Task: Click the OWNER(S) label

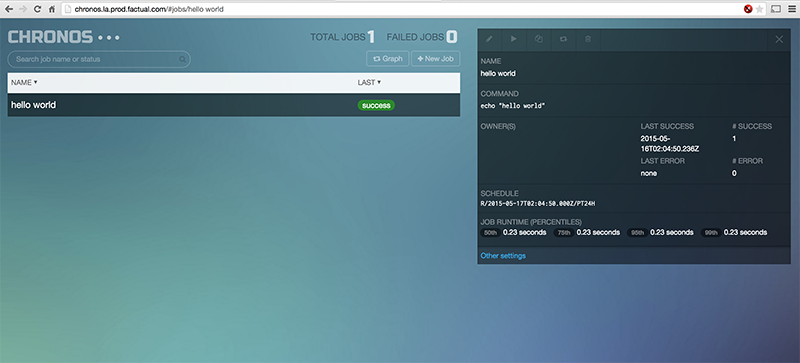Action: (x=498, y=127)
